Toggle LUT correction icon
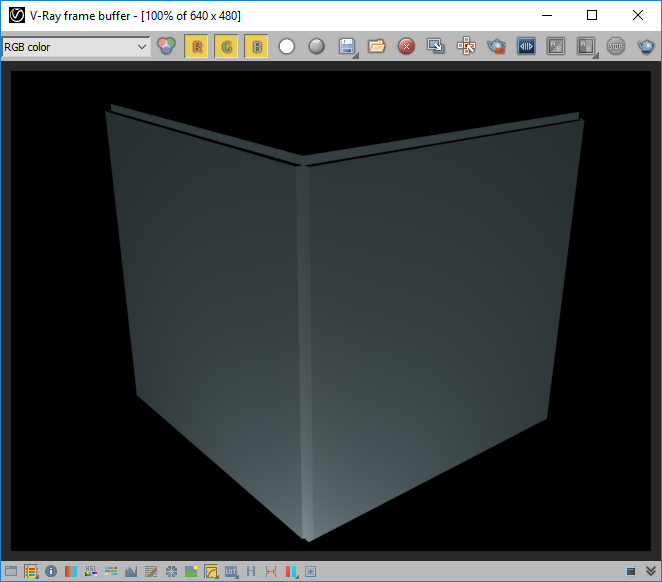This screenshot has height=582, width=662. [x=231, y=571]
